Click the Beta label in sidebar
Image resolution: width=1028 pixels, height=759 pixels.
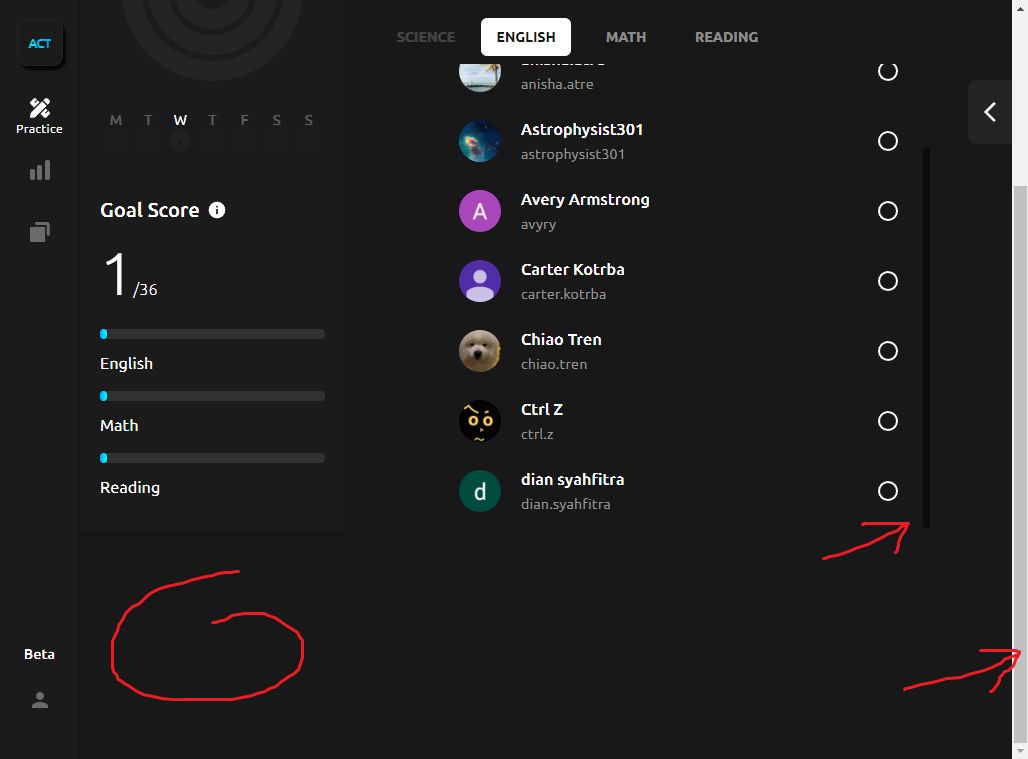pos(40,654)
